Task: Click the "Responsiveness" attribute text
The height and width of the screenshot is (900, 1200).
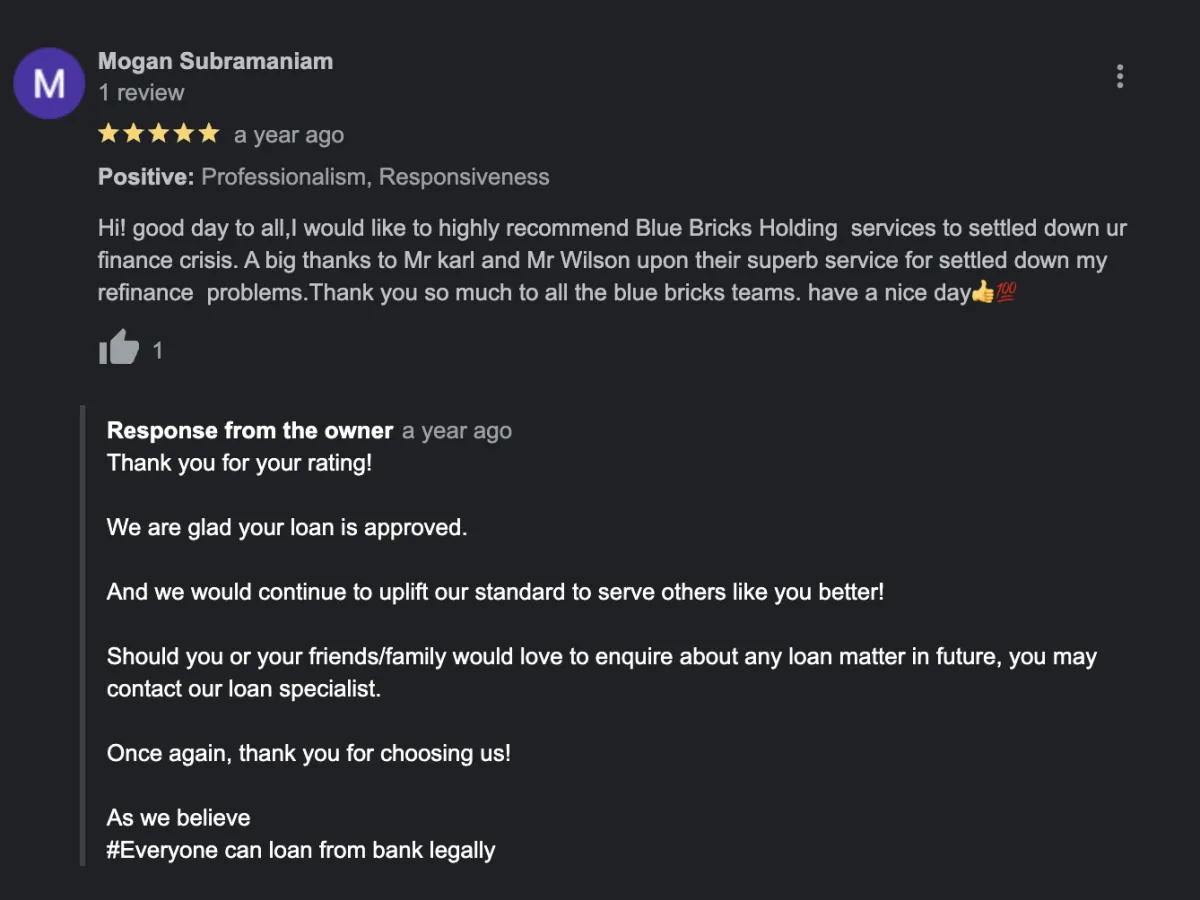Action: [x=464, y=177]
